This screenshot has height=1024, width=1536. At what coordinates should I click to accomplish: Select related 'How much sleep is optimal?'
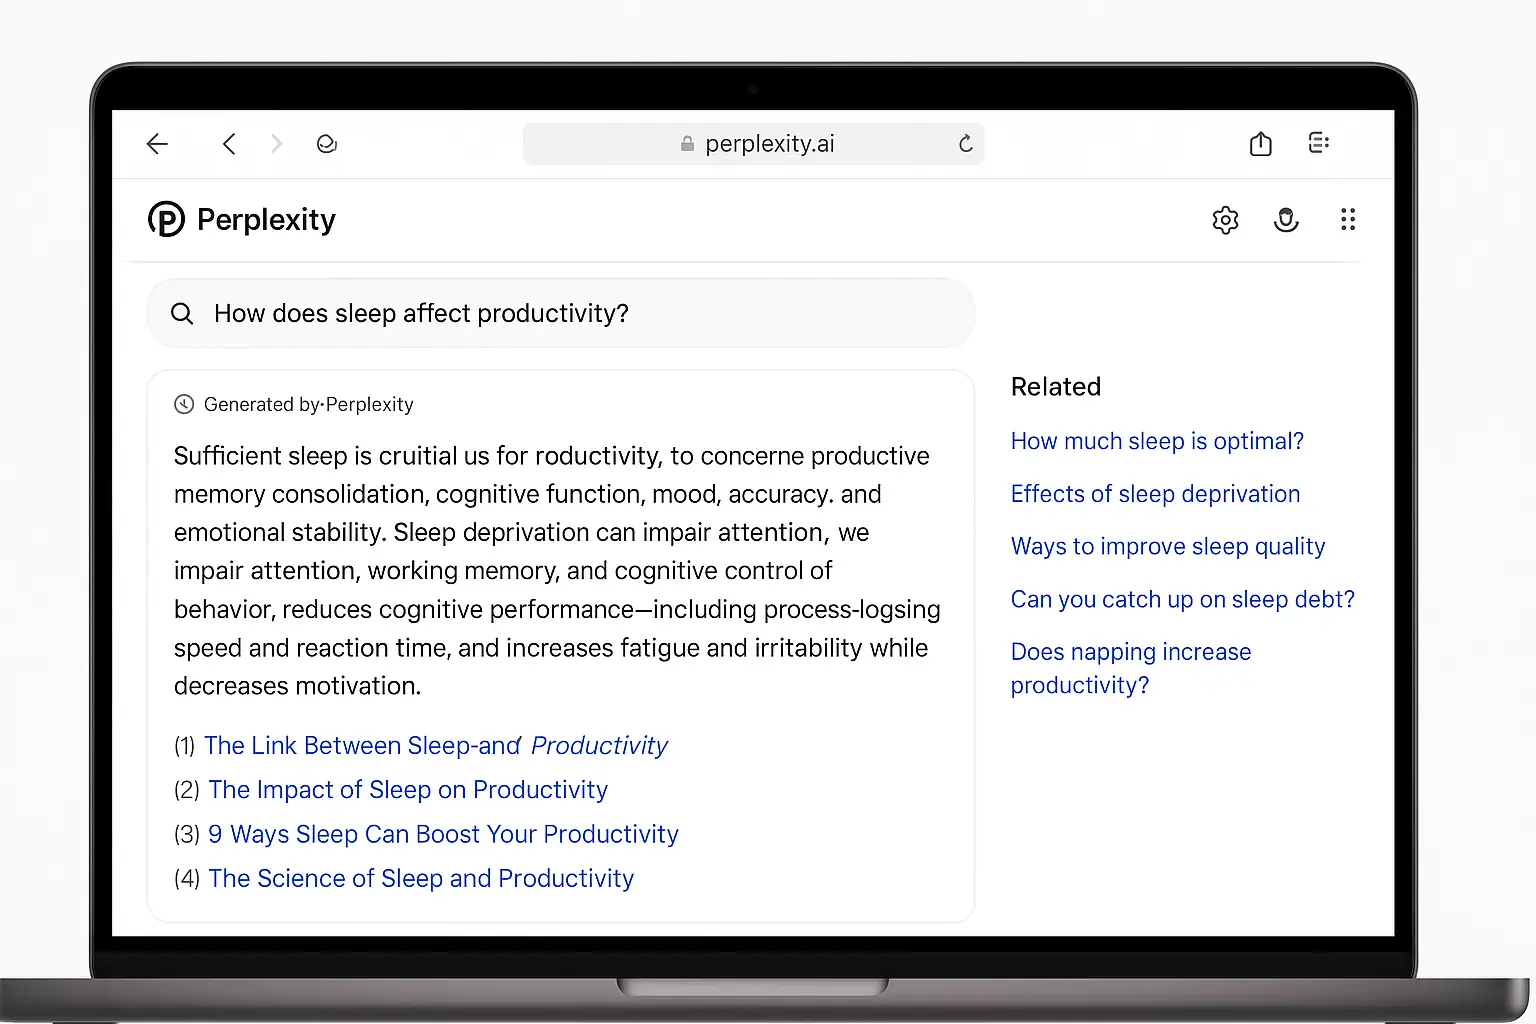coord(1157,441)
